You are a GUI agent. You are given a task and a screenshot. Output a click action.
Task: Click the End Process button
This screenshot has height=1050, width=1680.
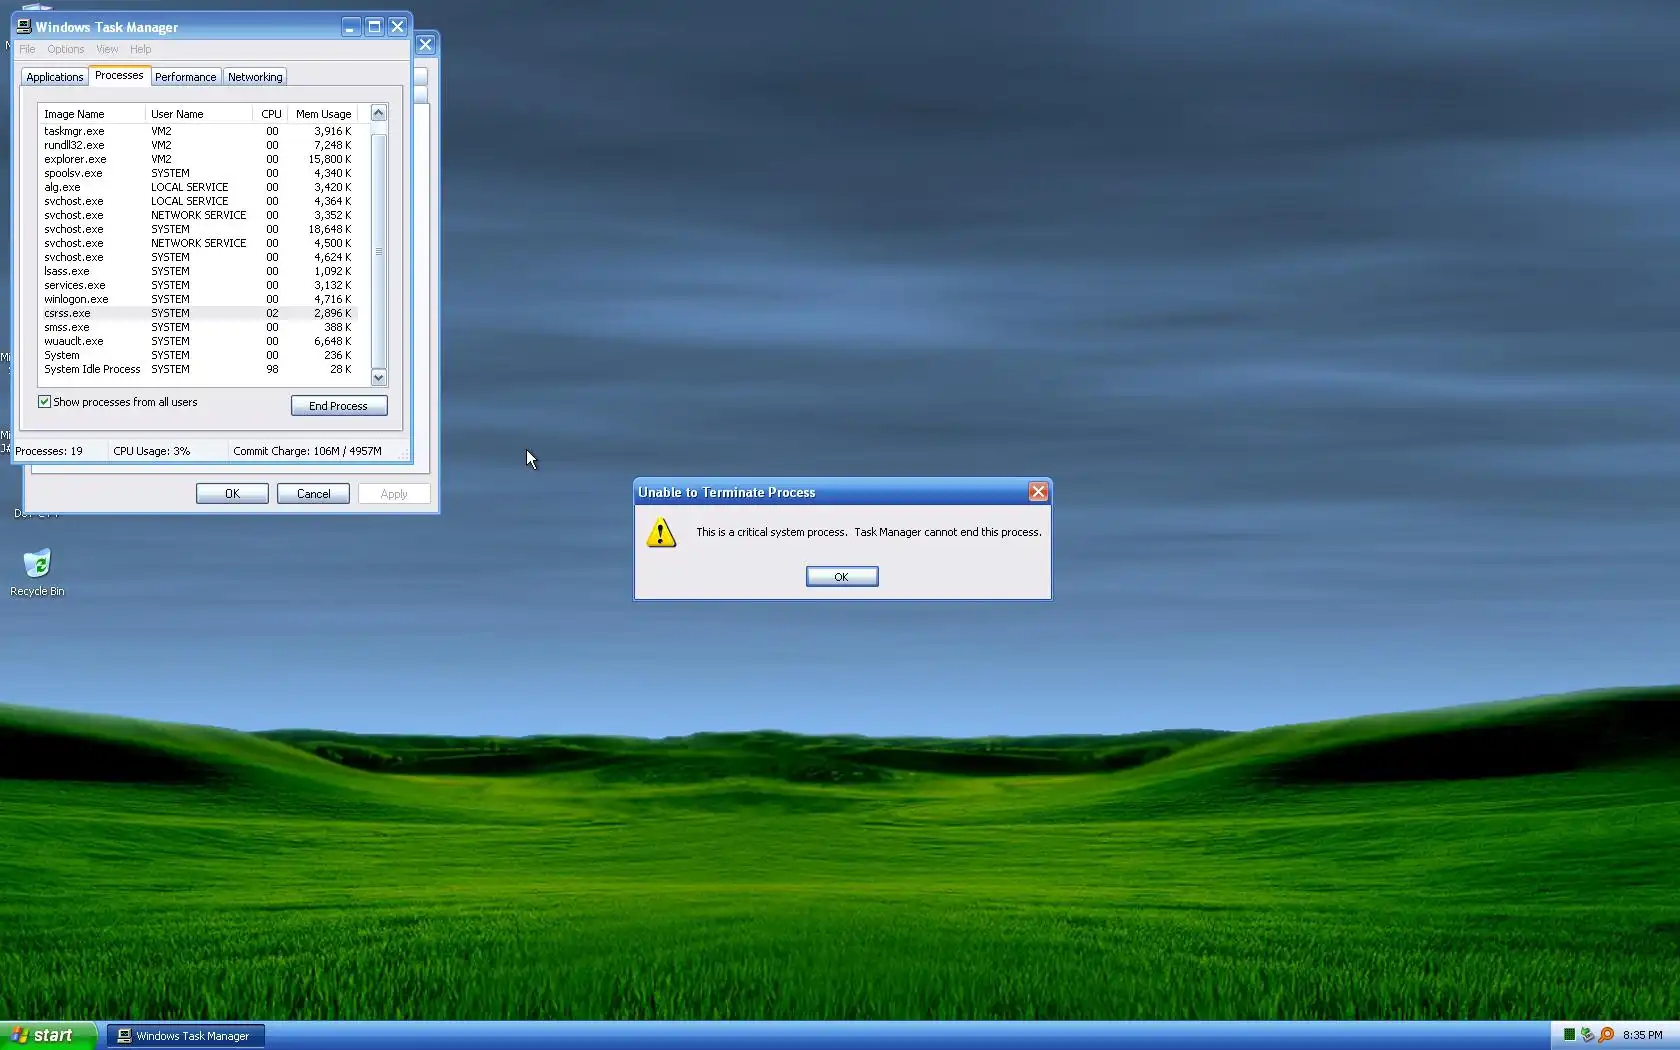point(339,406)
